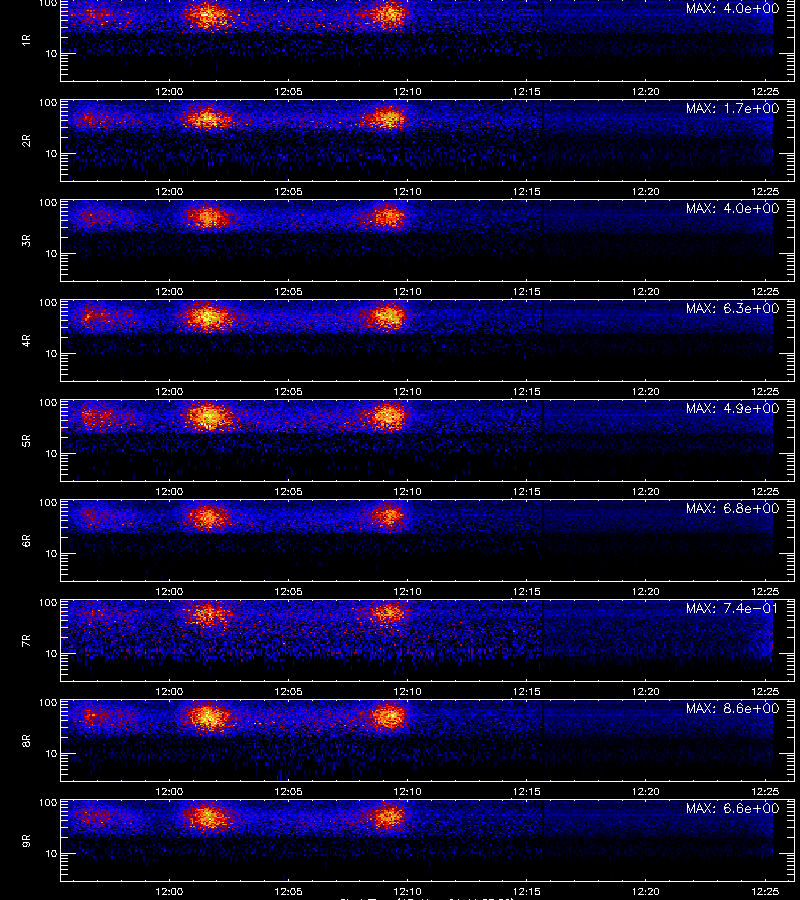This screenshot has height=900, width=800.
Task: Click the bright burst near 12:09 in panel 8R
Action: (x=388, y=716)
